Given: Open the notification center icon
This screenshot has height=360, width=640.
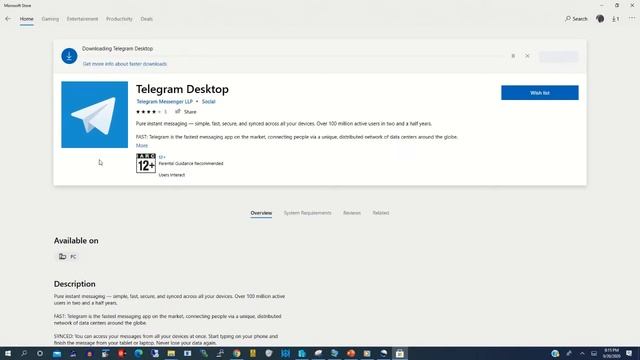Looking at the screenshot, I should pos(629,353).
